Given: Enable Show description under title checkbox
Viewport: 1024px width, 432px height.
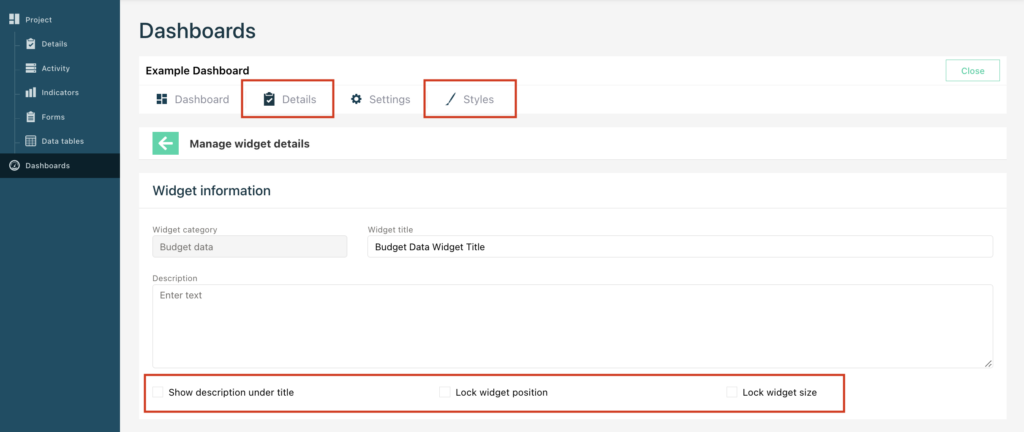Looking at the screenshot, I should tap(157, 392).
